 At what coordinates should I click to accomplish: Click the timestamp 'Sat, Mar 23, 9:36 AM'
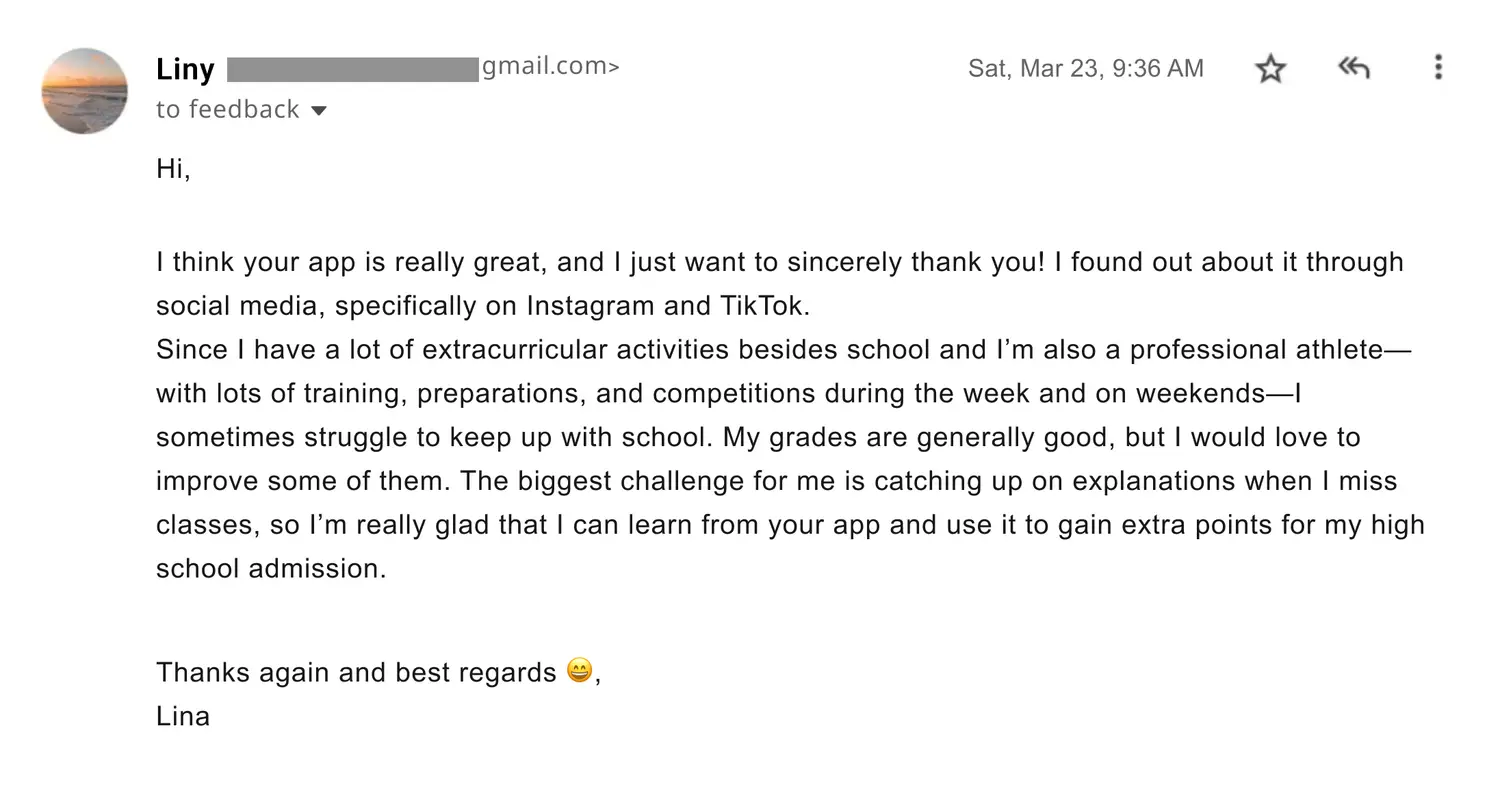click(1086, 68)
